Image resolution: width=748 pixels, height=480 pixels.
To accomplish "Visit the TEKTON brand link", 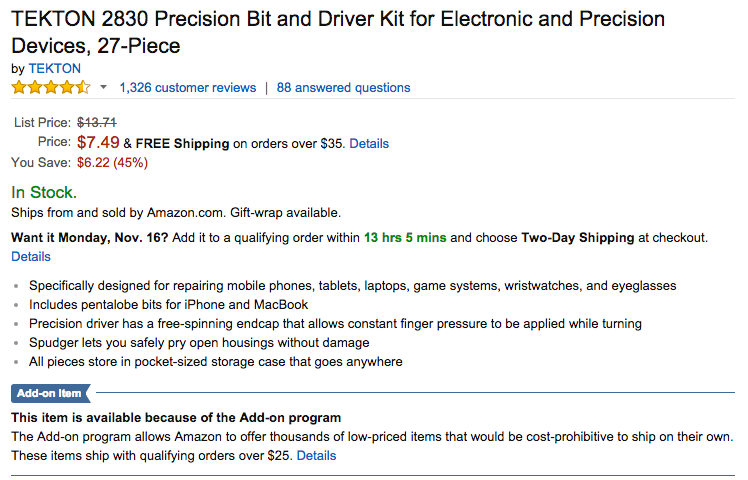I will (55, 68).
